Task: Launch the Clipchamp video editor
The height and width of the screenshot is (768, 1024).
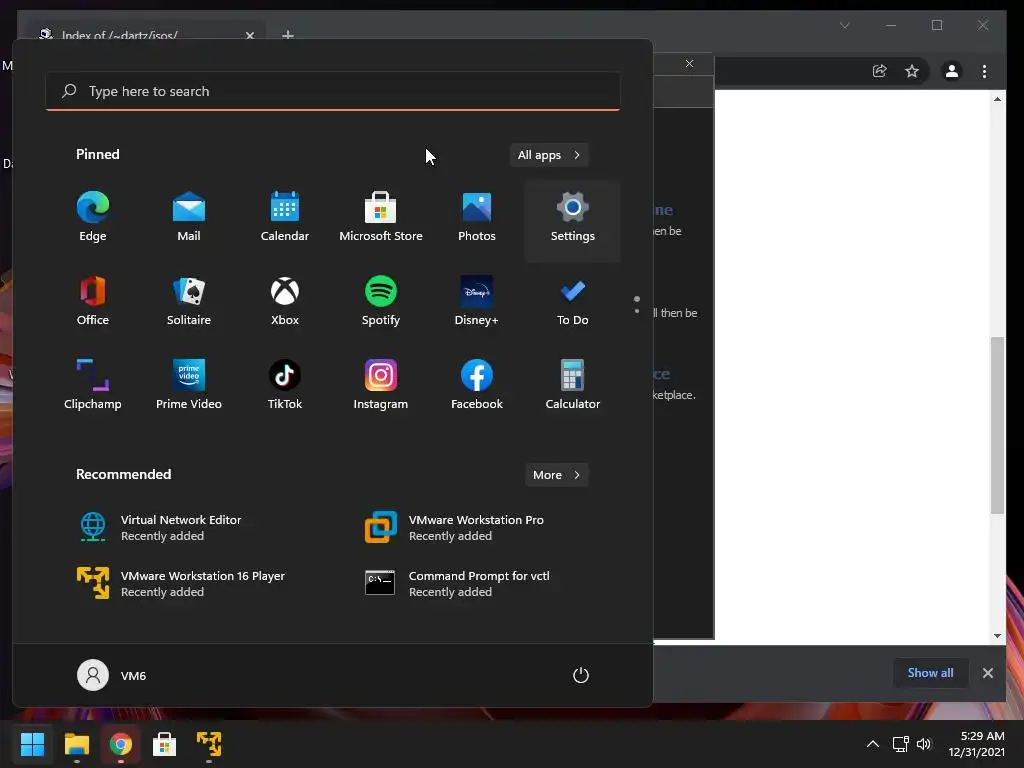Action: tap(93, 385)
